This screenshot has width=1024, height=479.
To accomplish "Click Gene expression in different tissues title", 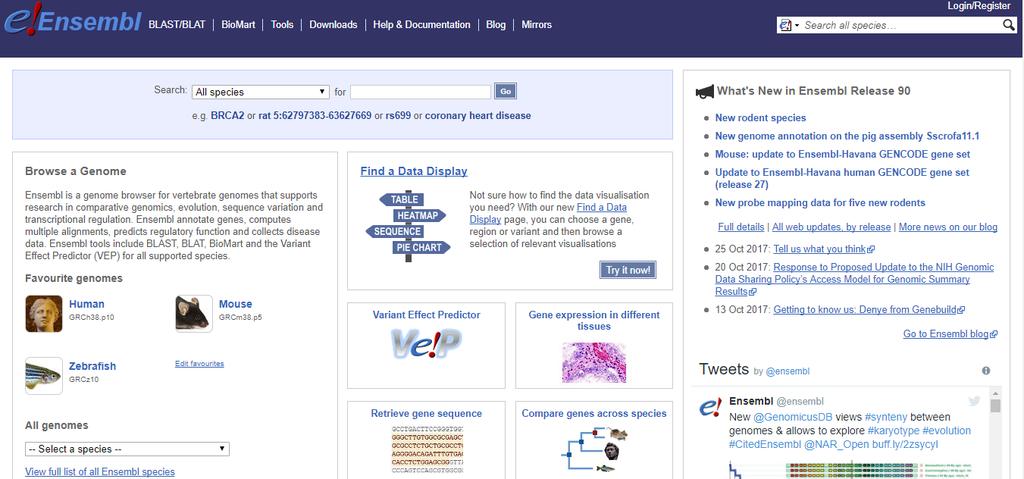I will point(594,320).
